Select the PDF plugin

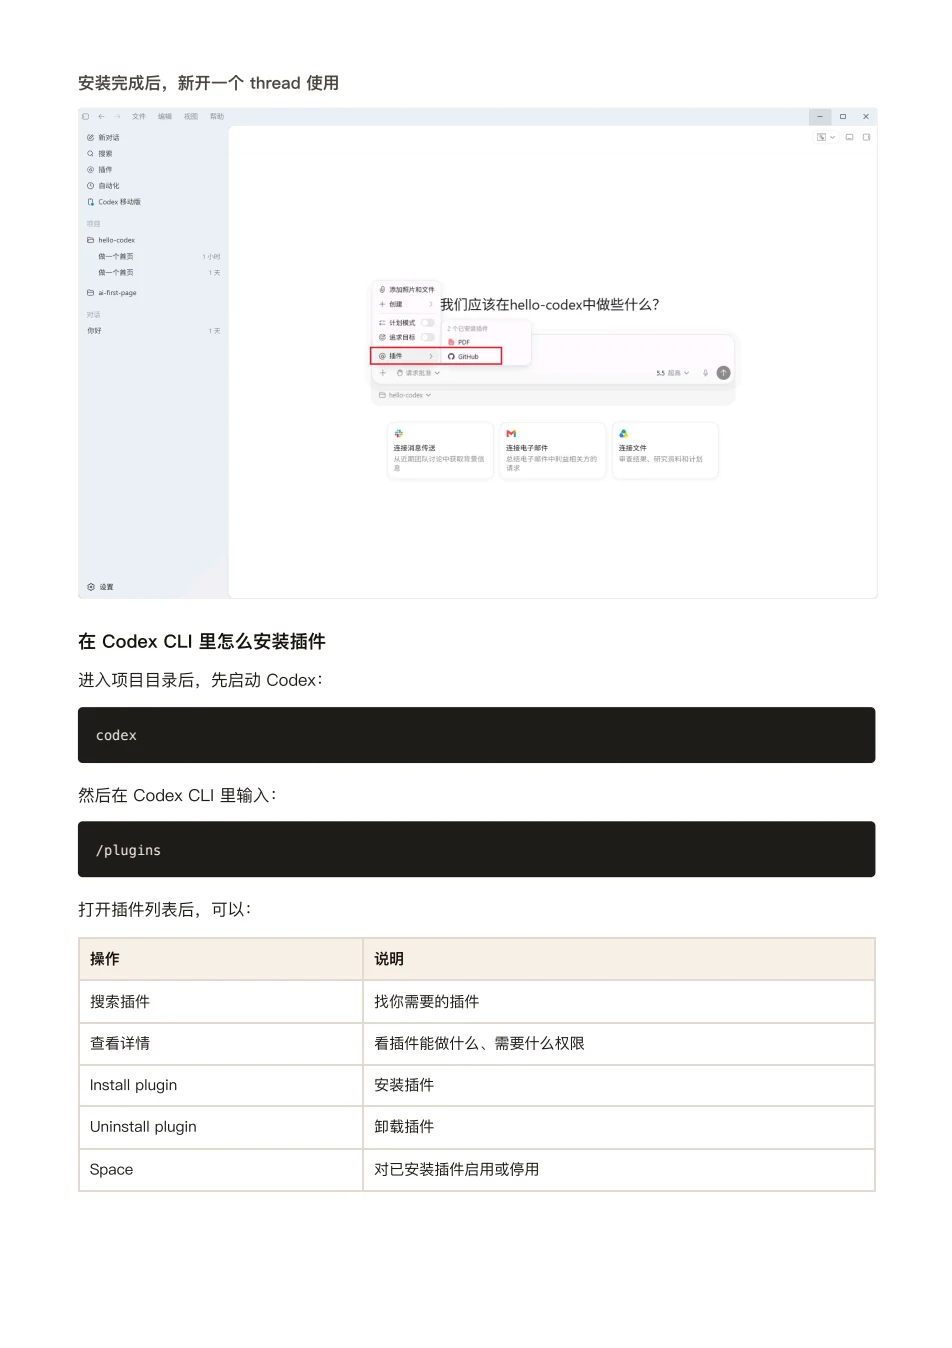pyautogui.click(x=460, y=342)
